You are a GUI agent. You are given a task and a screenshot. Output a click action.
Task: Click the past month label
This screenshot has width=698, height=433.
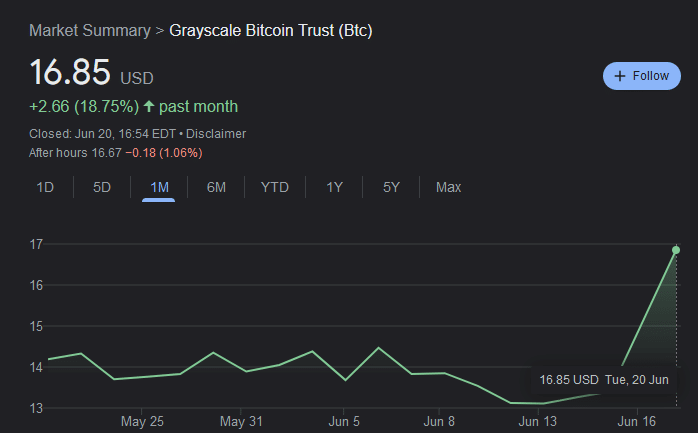(199, 107)
